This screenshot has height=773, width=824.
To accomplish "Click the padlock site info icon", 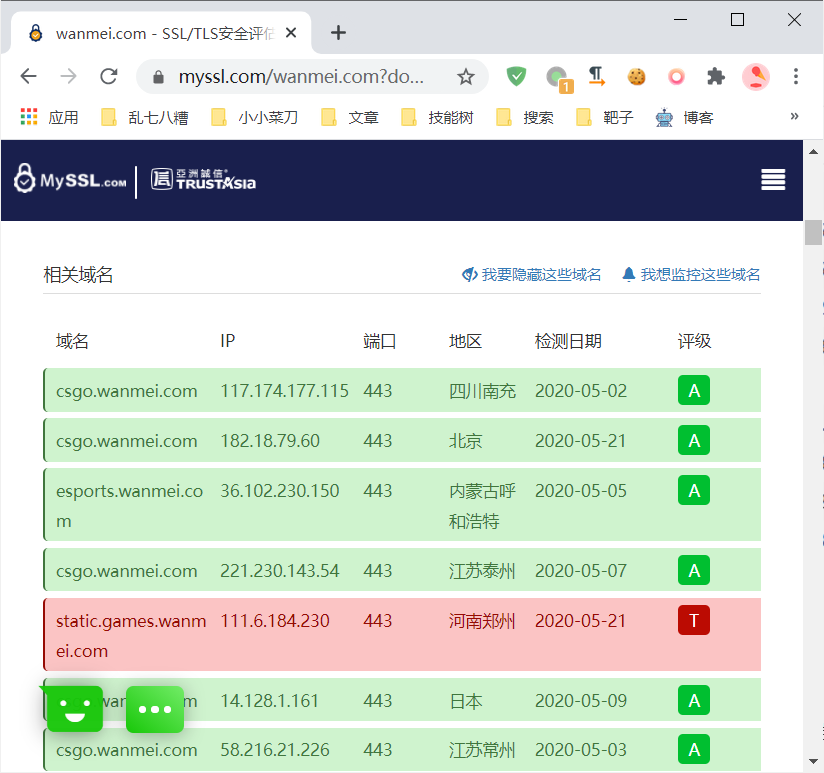I will 158,77.
